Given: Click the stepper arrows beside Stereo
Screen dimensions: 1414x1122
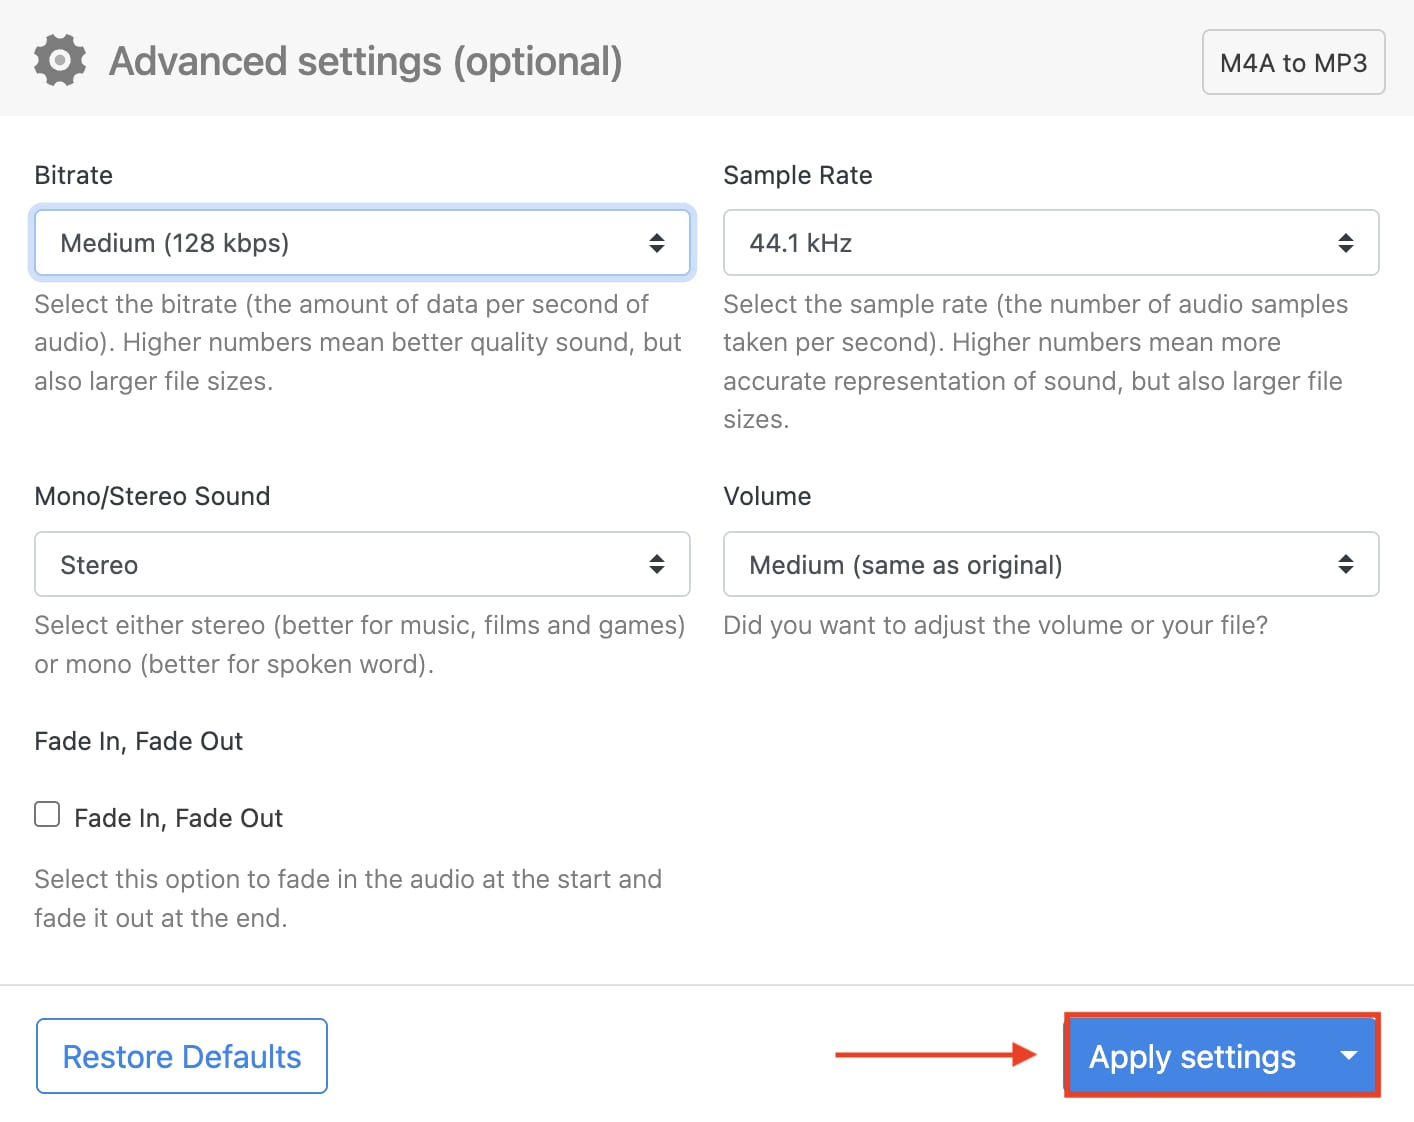Looking at the screenshot, I should pyautogui.click(x=657, y=564).
